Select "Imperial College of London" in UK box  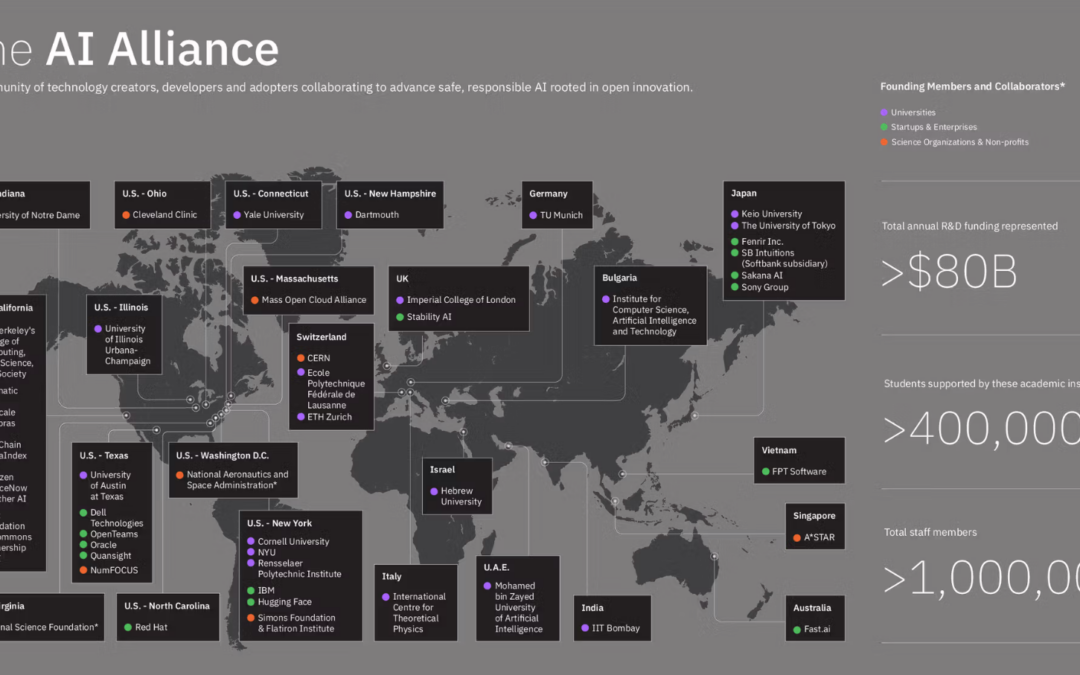461,300
